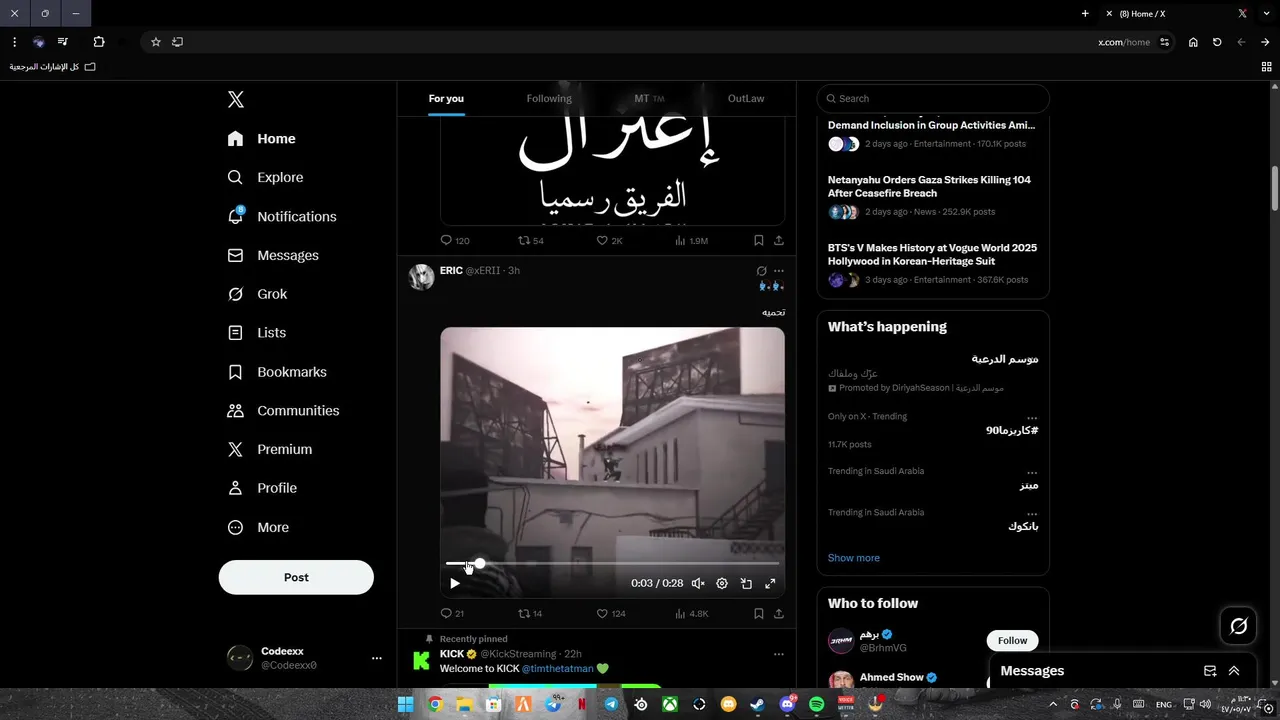The image size is (1280, 720).
Task: Open the BTS's V Vogue World news item
Action: click(x=933, y=262)
